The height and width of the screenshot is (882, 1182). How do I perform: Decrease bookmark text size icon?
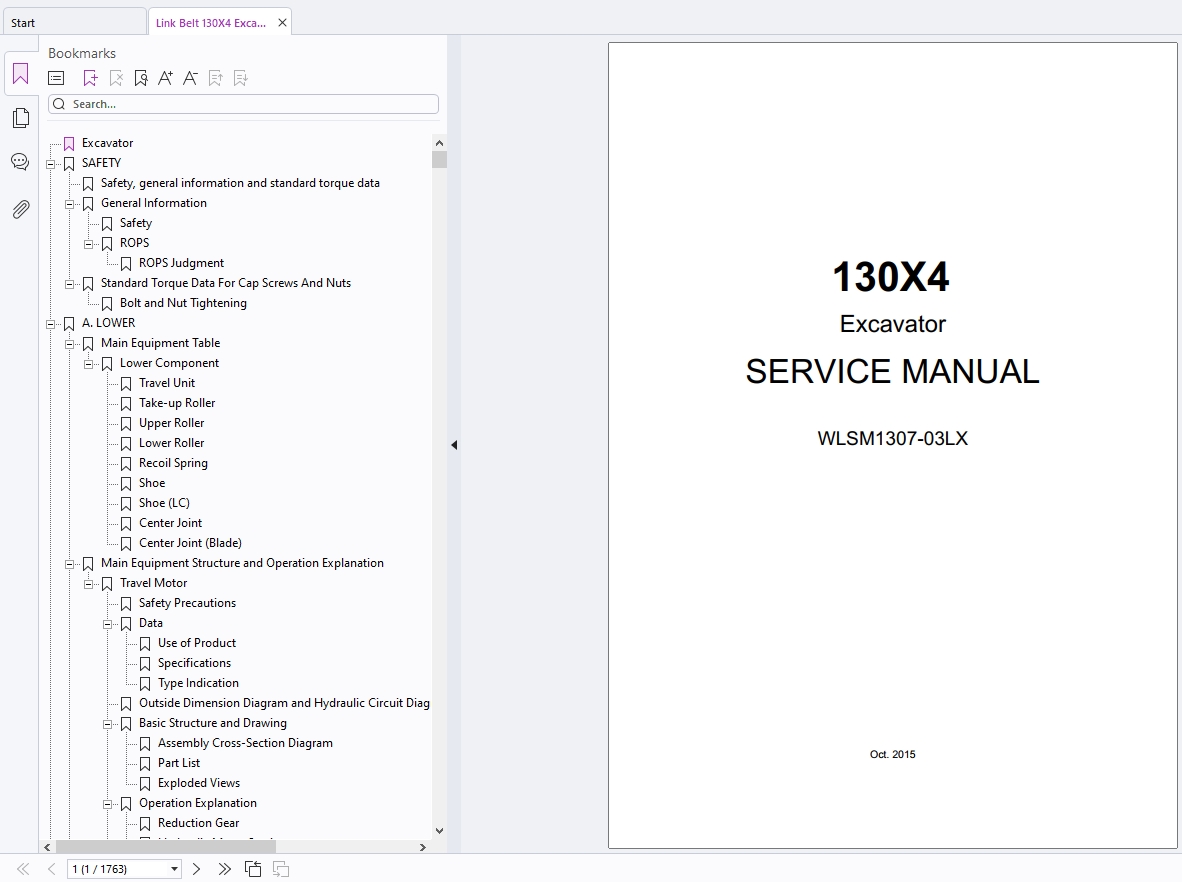190,78
